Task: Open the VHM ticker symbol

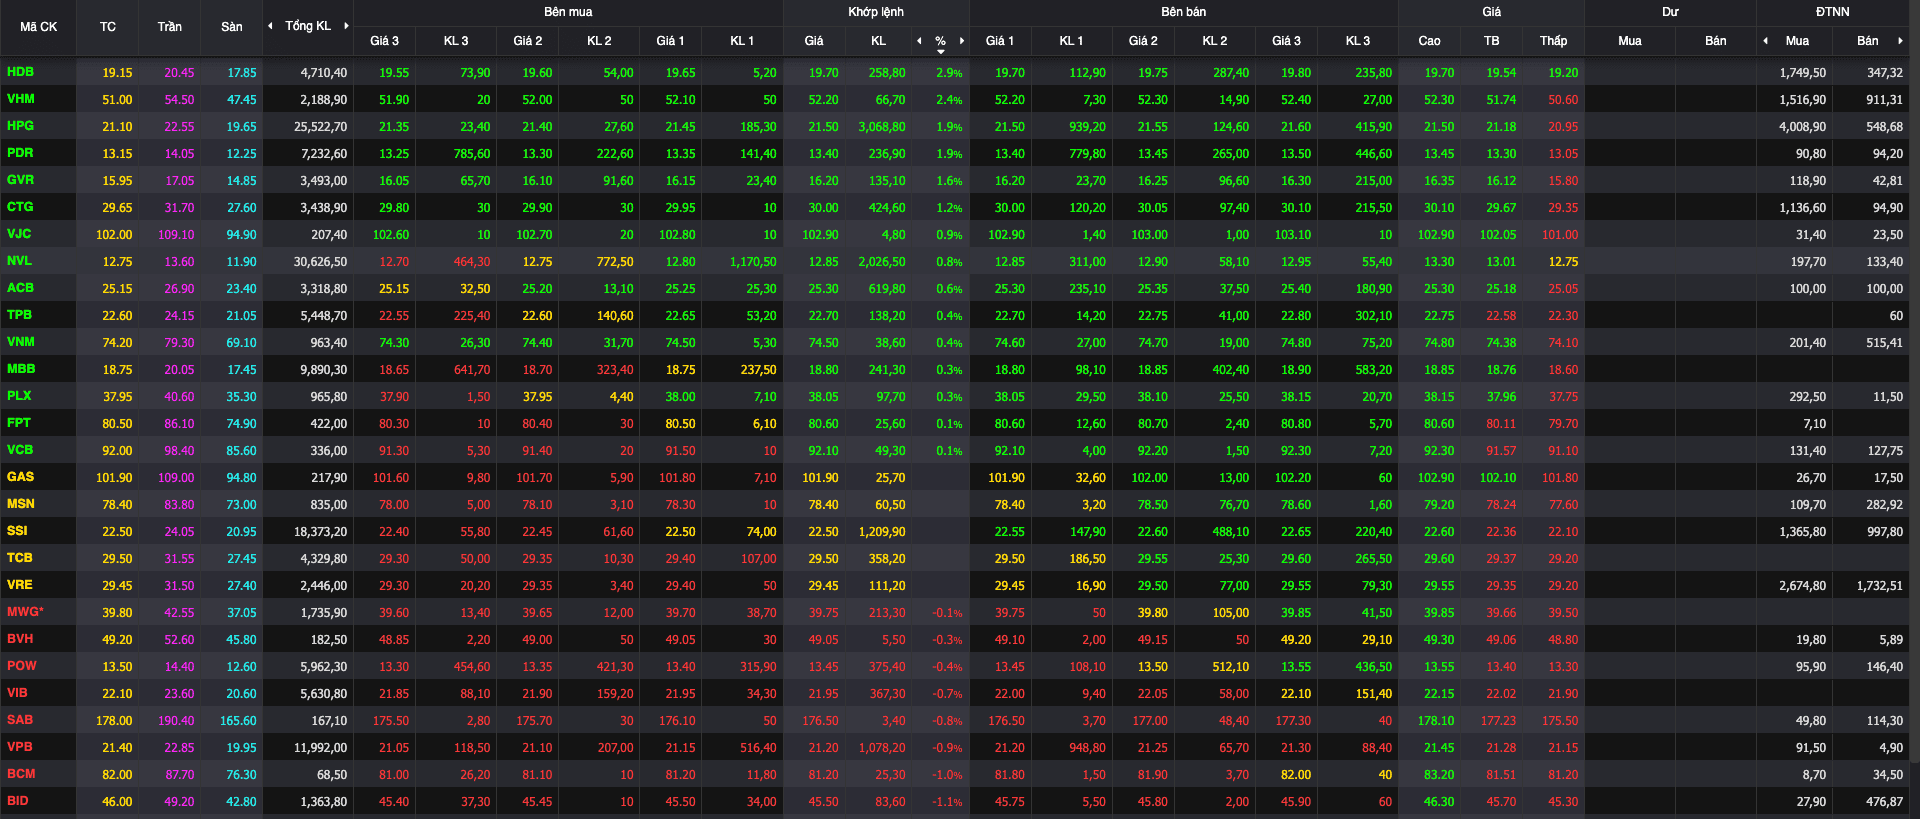Action: point(20,99)
